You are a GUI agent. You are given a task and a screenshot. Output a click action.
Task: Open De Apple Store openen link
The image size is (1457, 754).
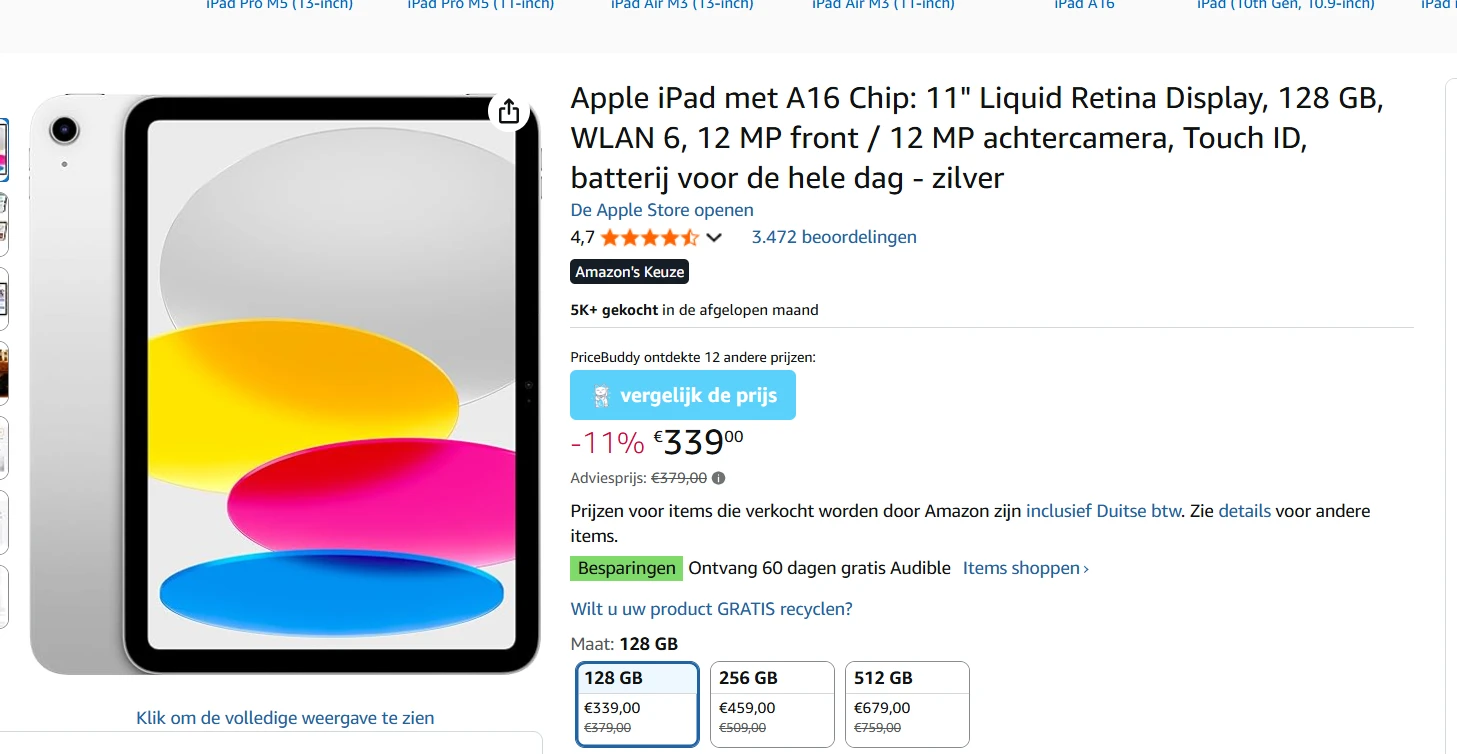click(662, 210)
